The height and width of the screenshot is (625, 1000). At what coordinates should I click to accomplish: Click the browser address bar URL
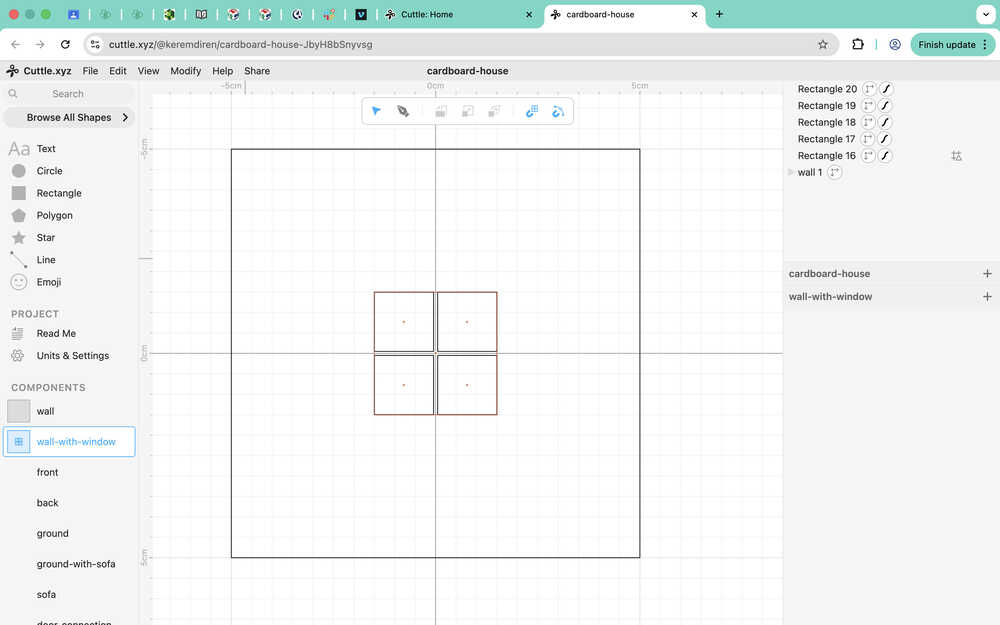pos(240,44)
